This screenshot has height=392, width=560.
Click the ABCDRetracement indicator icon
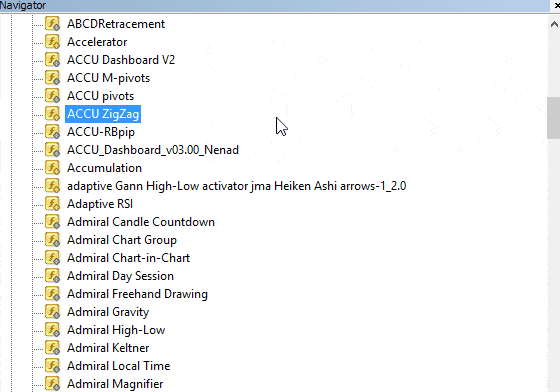[x=52, y=24]
